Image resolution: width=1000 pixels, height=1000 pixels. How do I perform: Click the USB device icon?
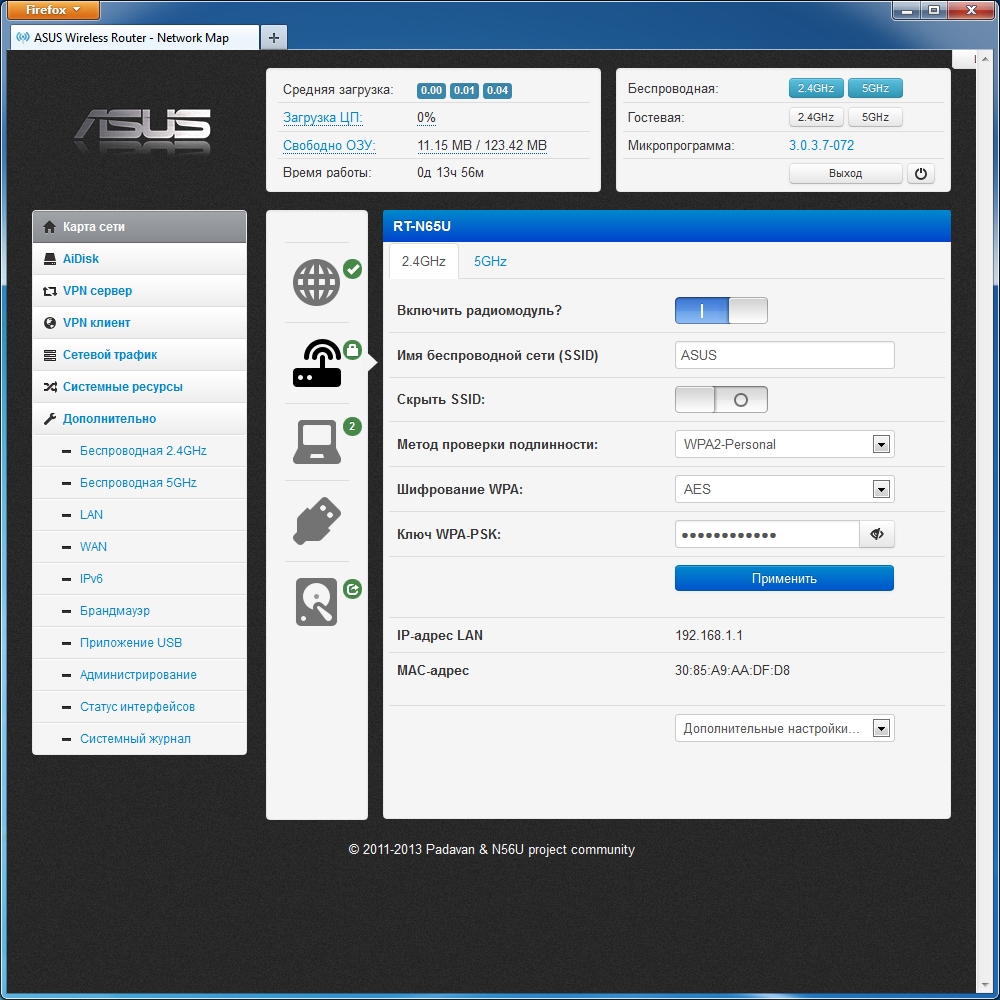click(317, 520)
